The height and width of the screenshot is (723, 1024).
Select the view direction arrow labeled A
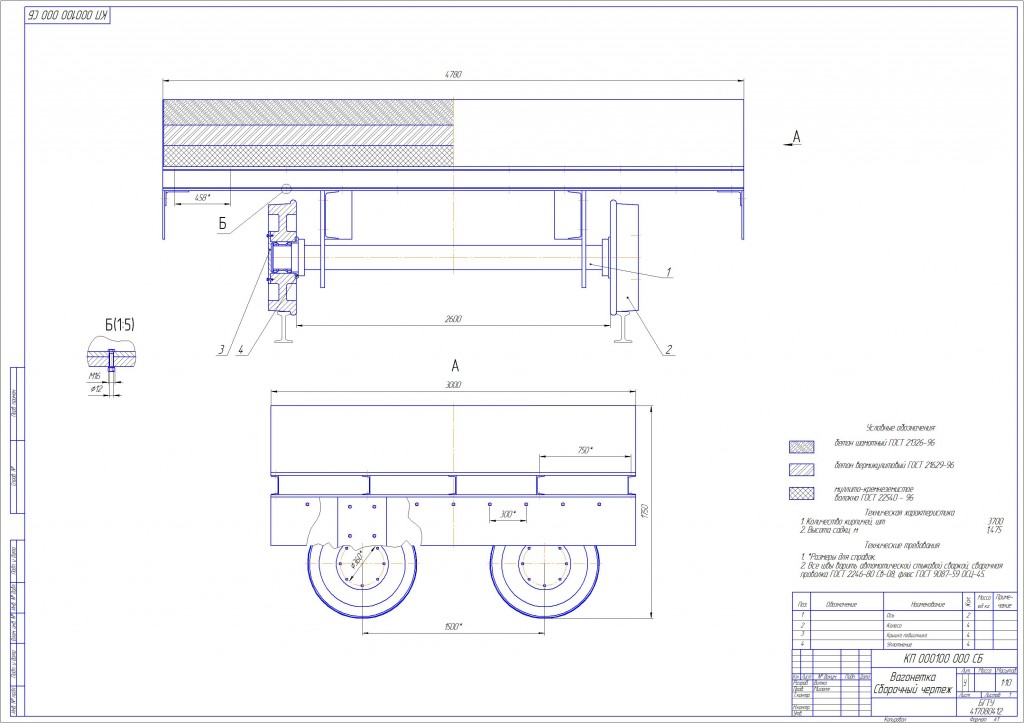(x=793, y=138)
